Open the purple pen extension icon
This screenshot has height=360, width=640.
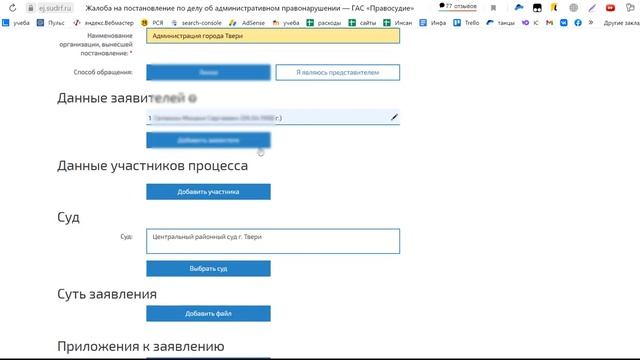point(592,7)
